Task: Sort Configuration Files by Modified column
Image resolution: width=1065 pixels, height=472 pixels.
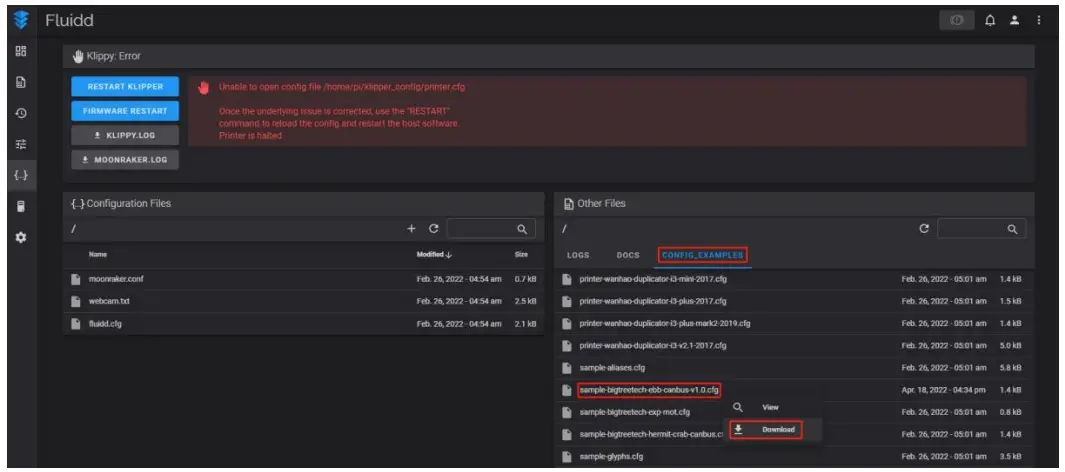Action: pyautogui.click(x=434, y=254)
